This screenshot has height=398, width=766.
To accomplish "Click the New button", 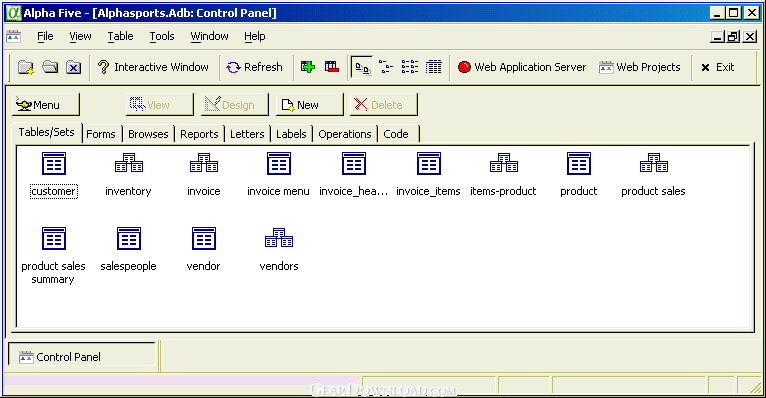I will pos(309,105).
